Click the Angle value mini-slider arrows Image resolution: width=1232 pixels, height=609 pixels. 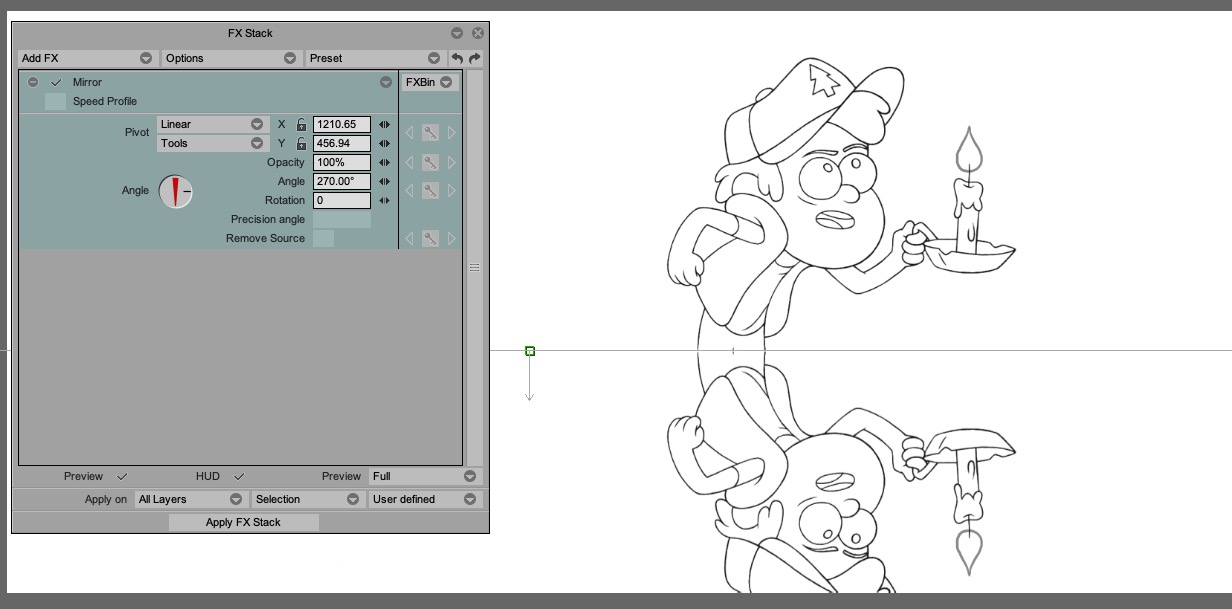point(384,181)
